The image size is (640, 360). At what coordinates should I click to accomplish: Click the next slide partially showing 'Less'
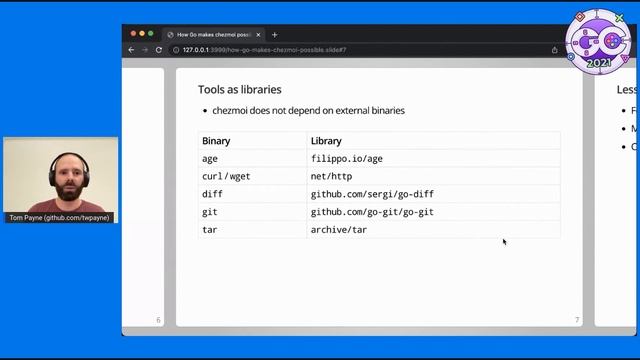[615, 197]
